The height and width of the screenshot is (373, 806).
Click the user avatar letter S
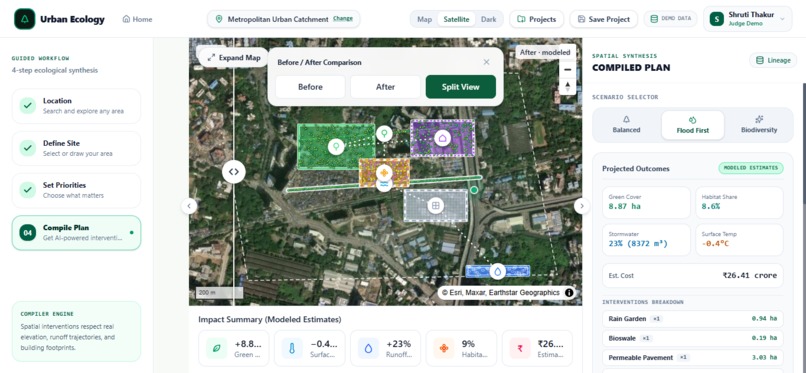pos(717,19)
